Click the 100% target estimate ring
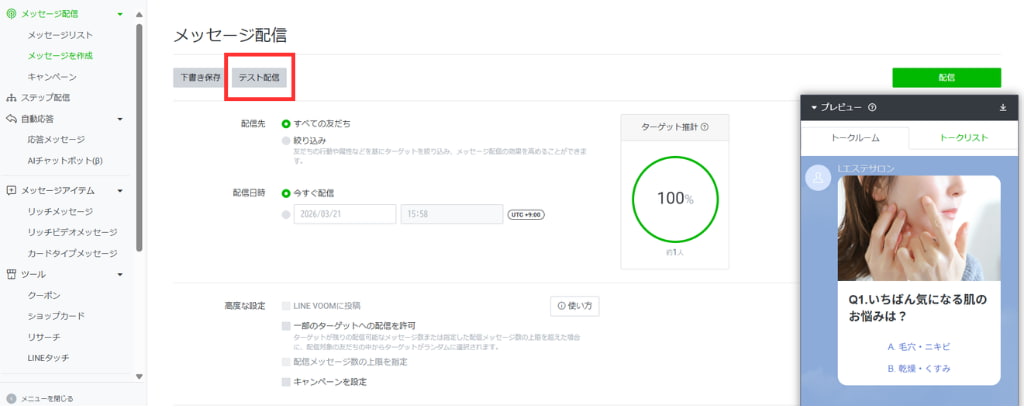Screen dimensions: 1024x414 coord(675,199)
